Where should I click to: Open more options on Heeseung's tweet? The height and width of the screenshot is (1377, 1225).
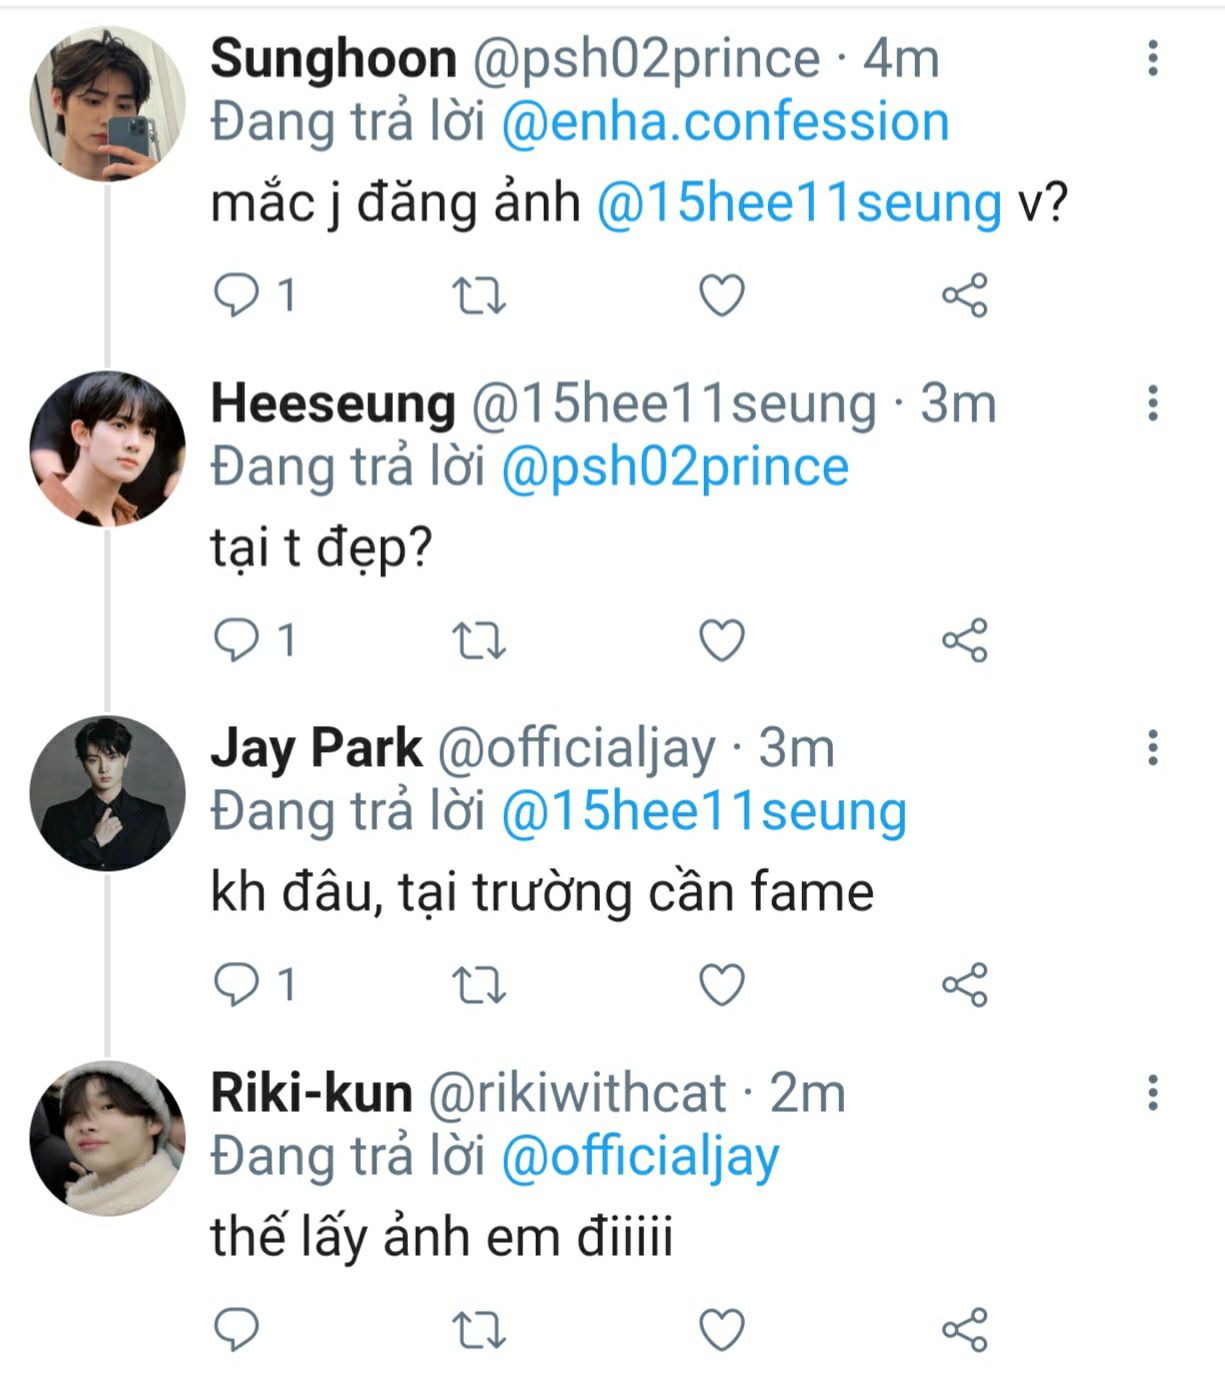[1153, 403]
